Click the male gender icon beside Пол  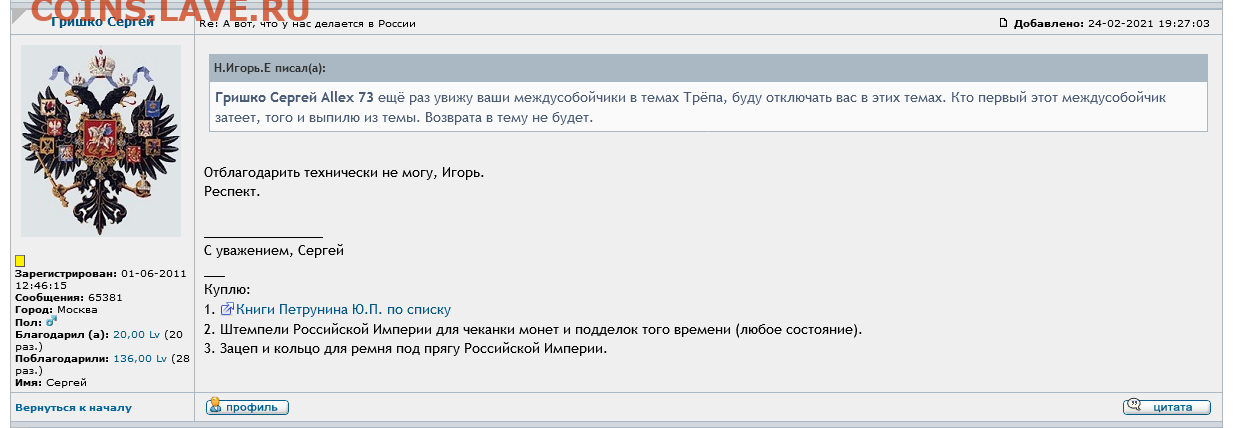point(52,321)
